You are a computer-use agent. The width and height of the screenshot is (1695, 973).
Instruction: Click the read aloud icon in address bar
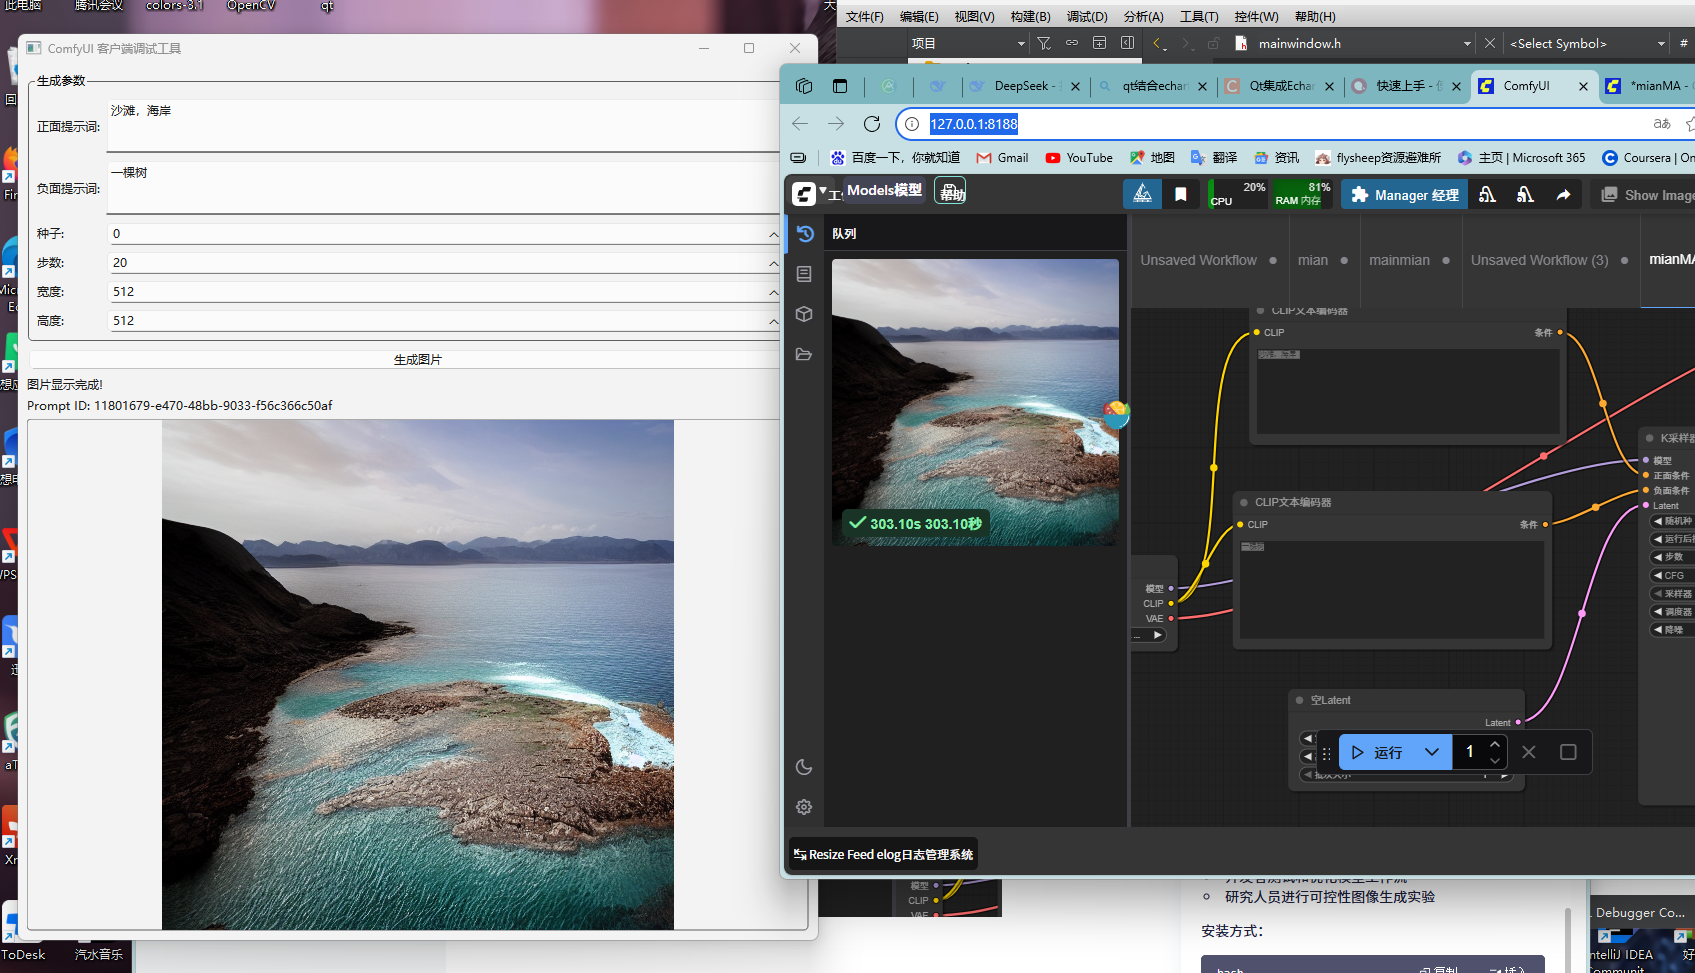[x=1661, y=124]
